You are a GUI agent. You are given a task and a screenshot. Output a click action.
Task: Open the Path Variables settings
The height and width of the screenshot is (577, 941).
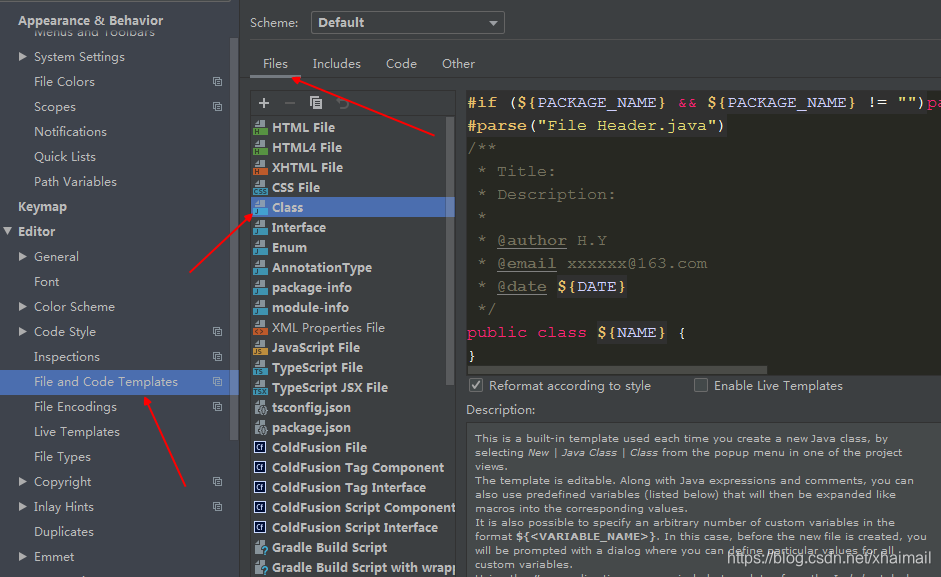click(x=76, y=181)
